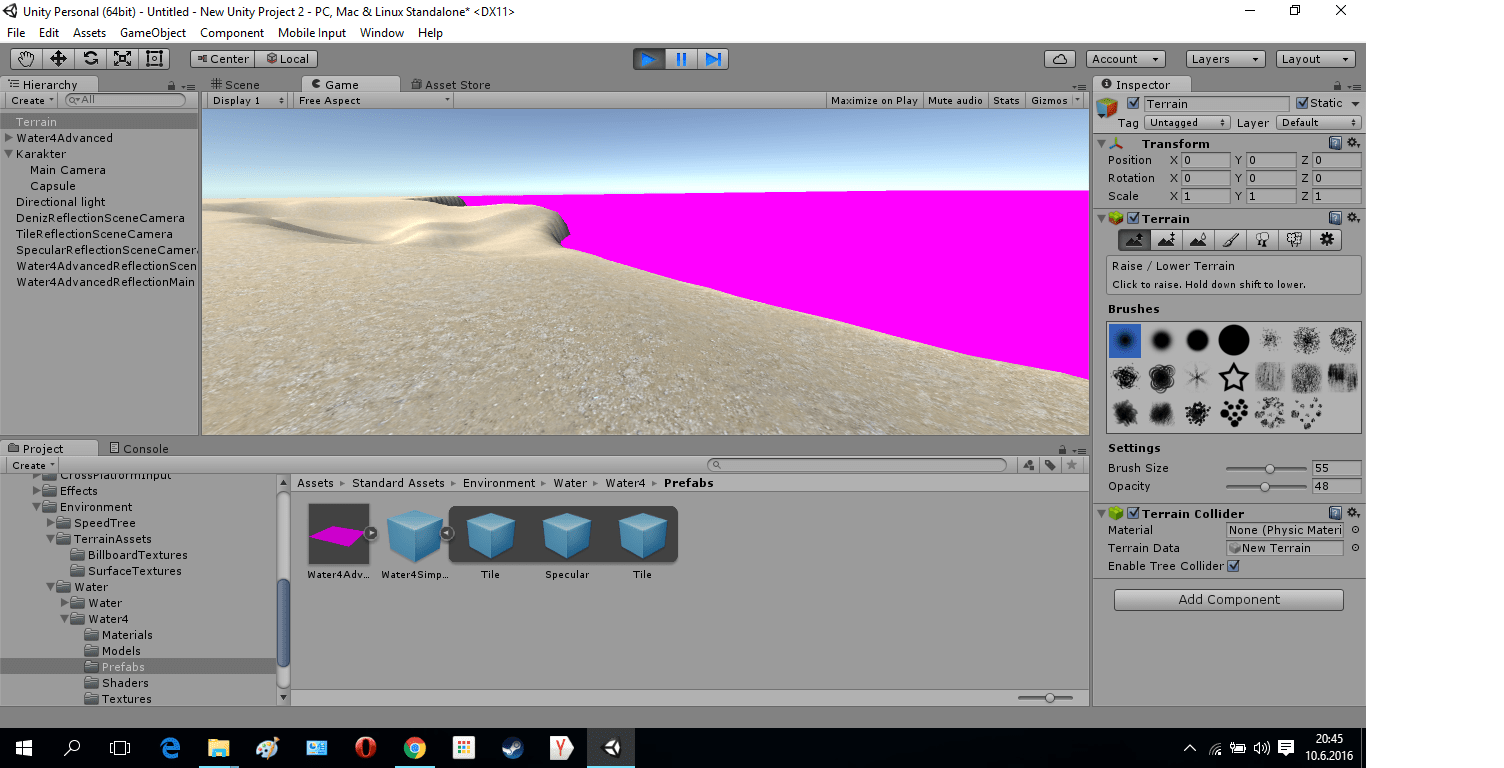Open the Component menu
1504x768 pixels.
click(232, 32)
